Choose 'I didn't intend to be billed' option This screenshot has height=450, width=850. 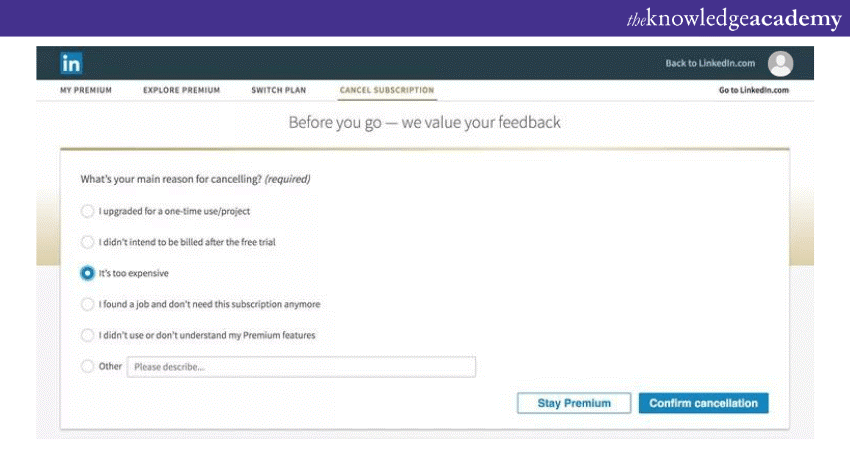87,242
